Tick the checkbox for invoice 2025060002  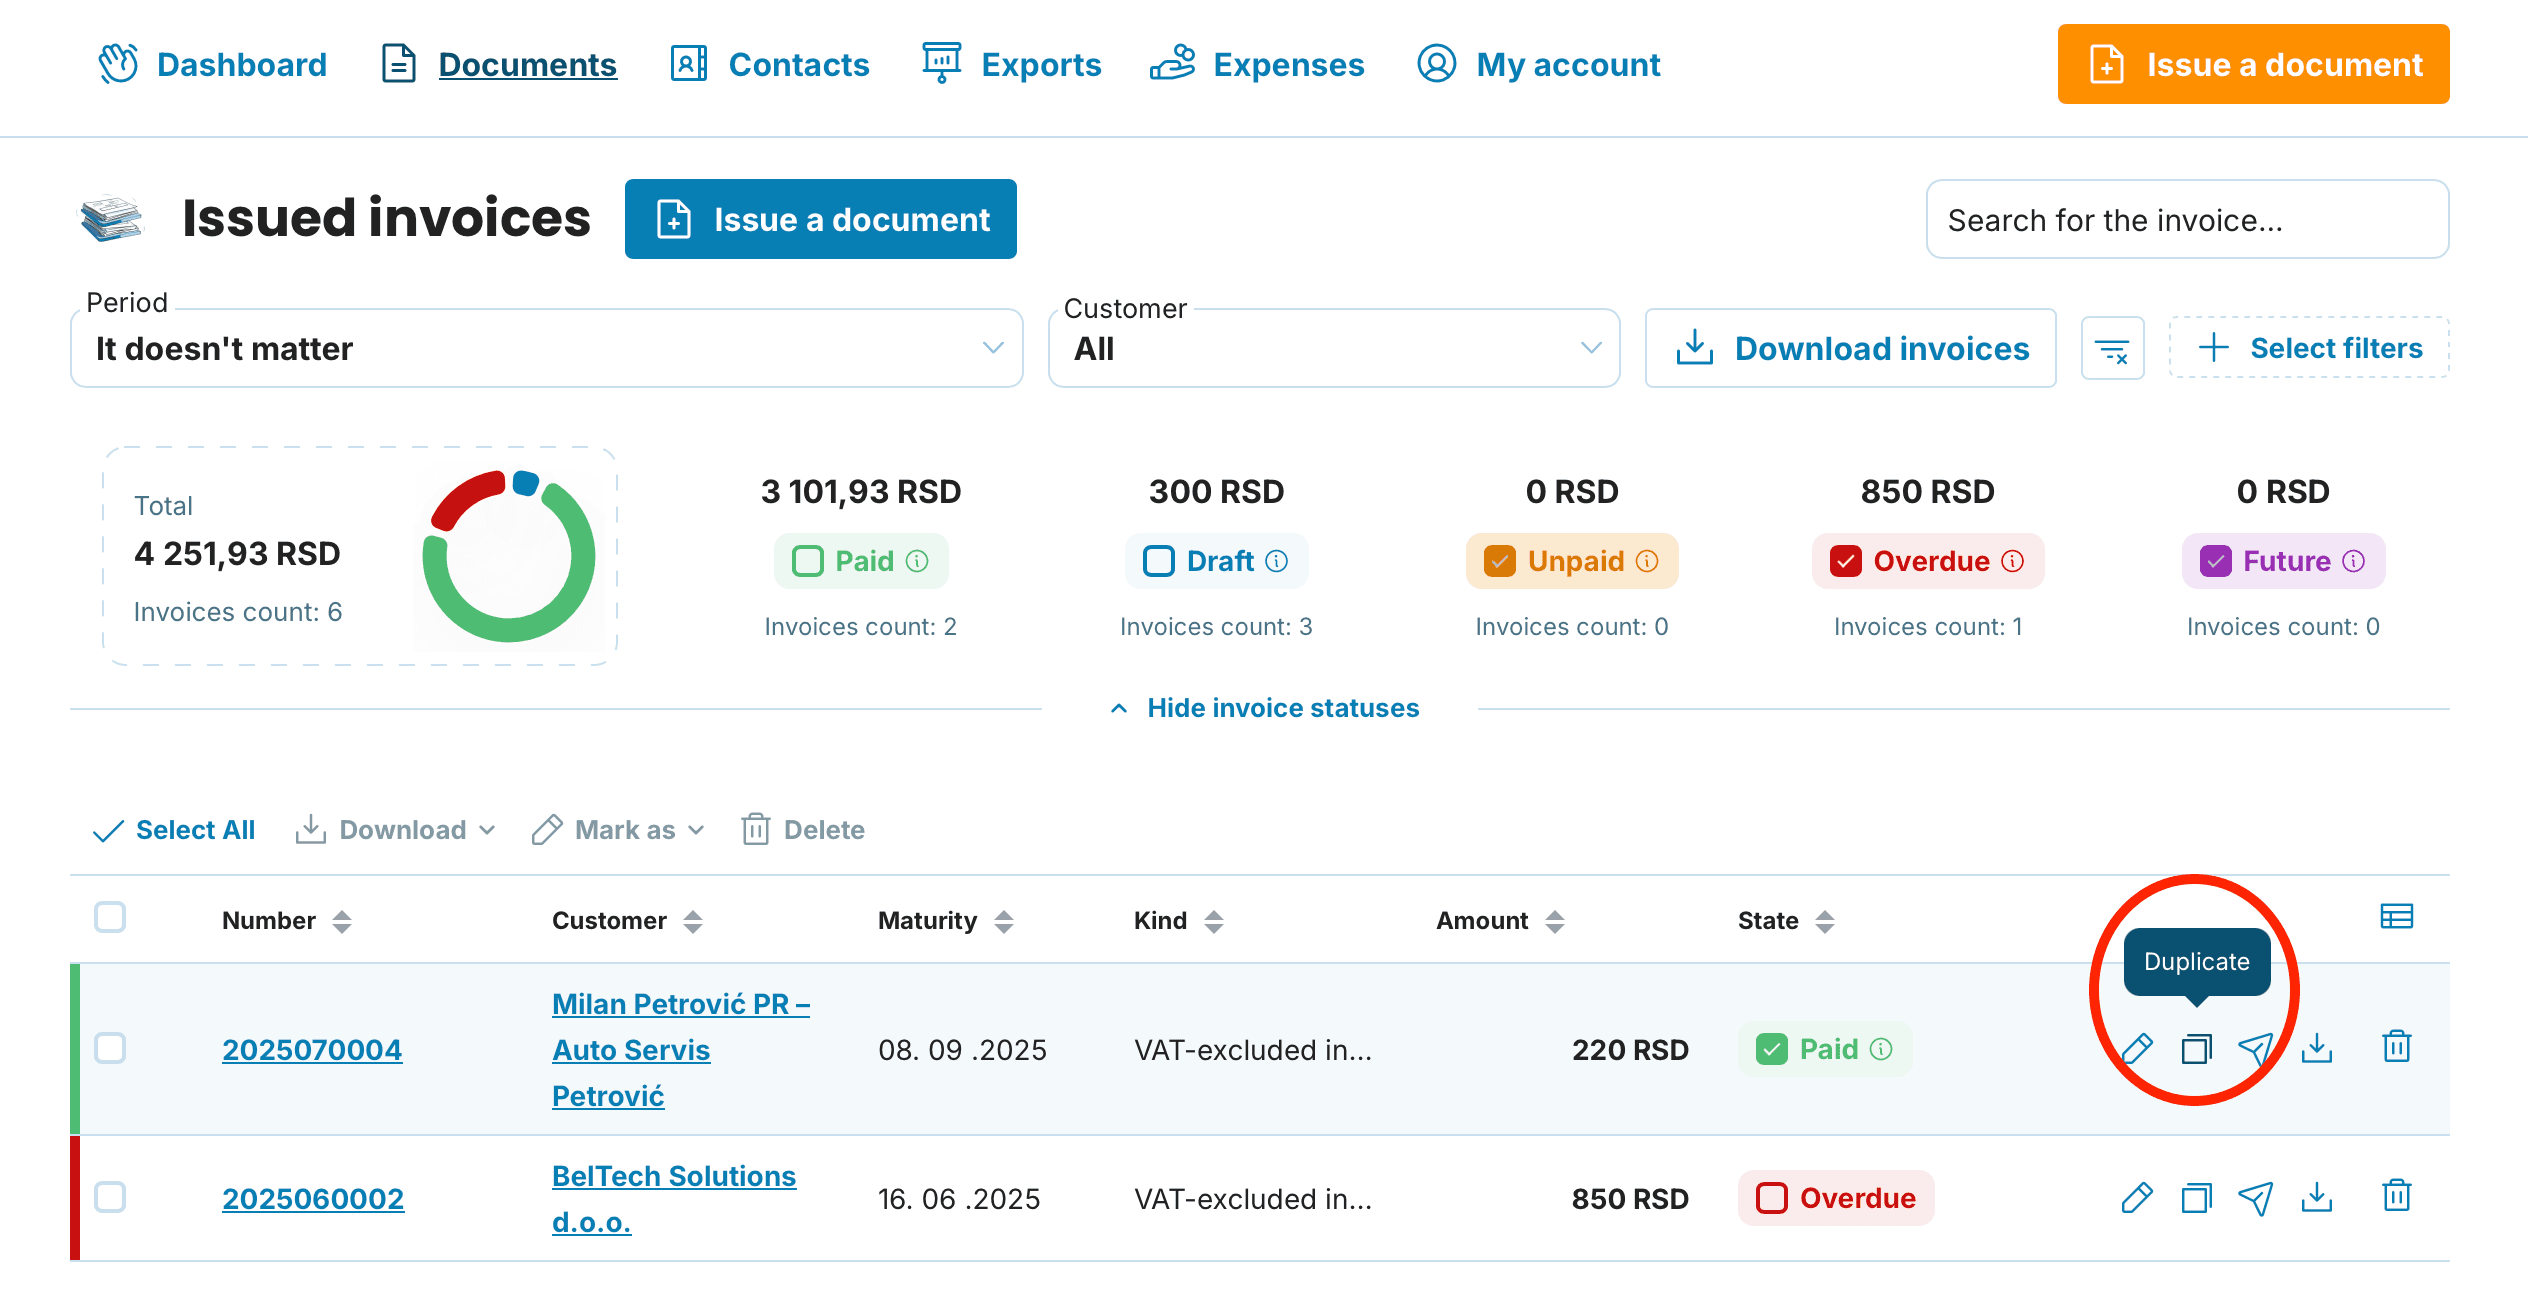[110, 1197]
